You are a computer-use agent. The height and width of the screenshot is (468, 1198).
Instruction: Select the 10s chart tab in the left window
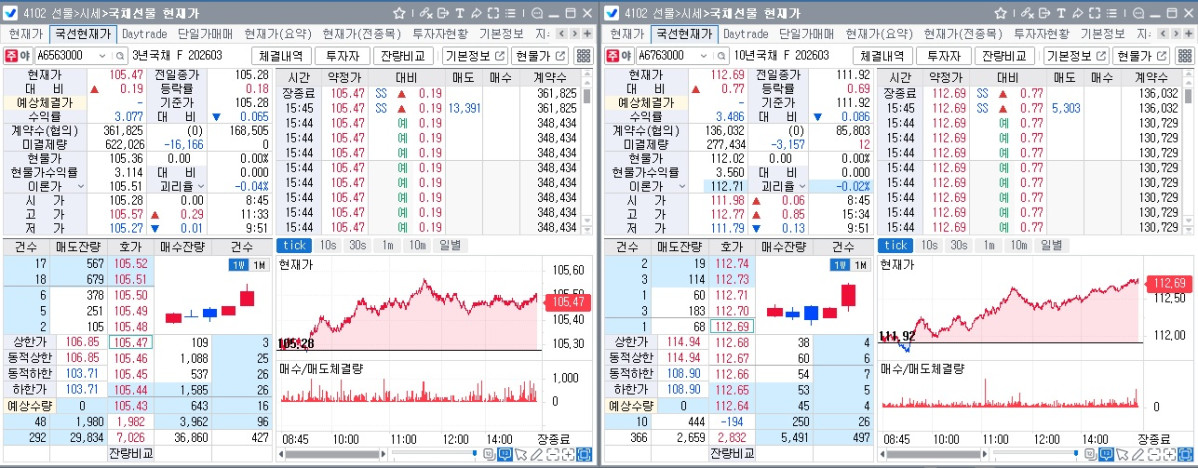coord(327,245)
